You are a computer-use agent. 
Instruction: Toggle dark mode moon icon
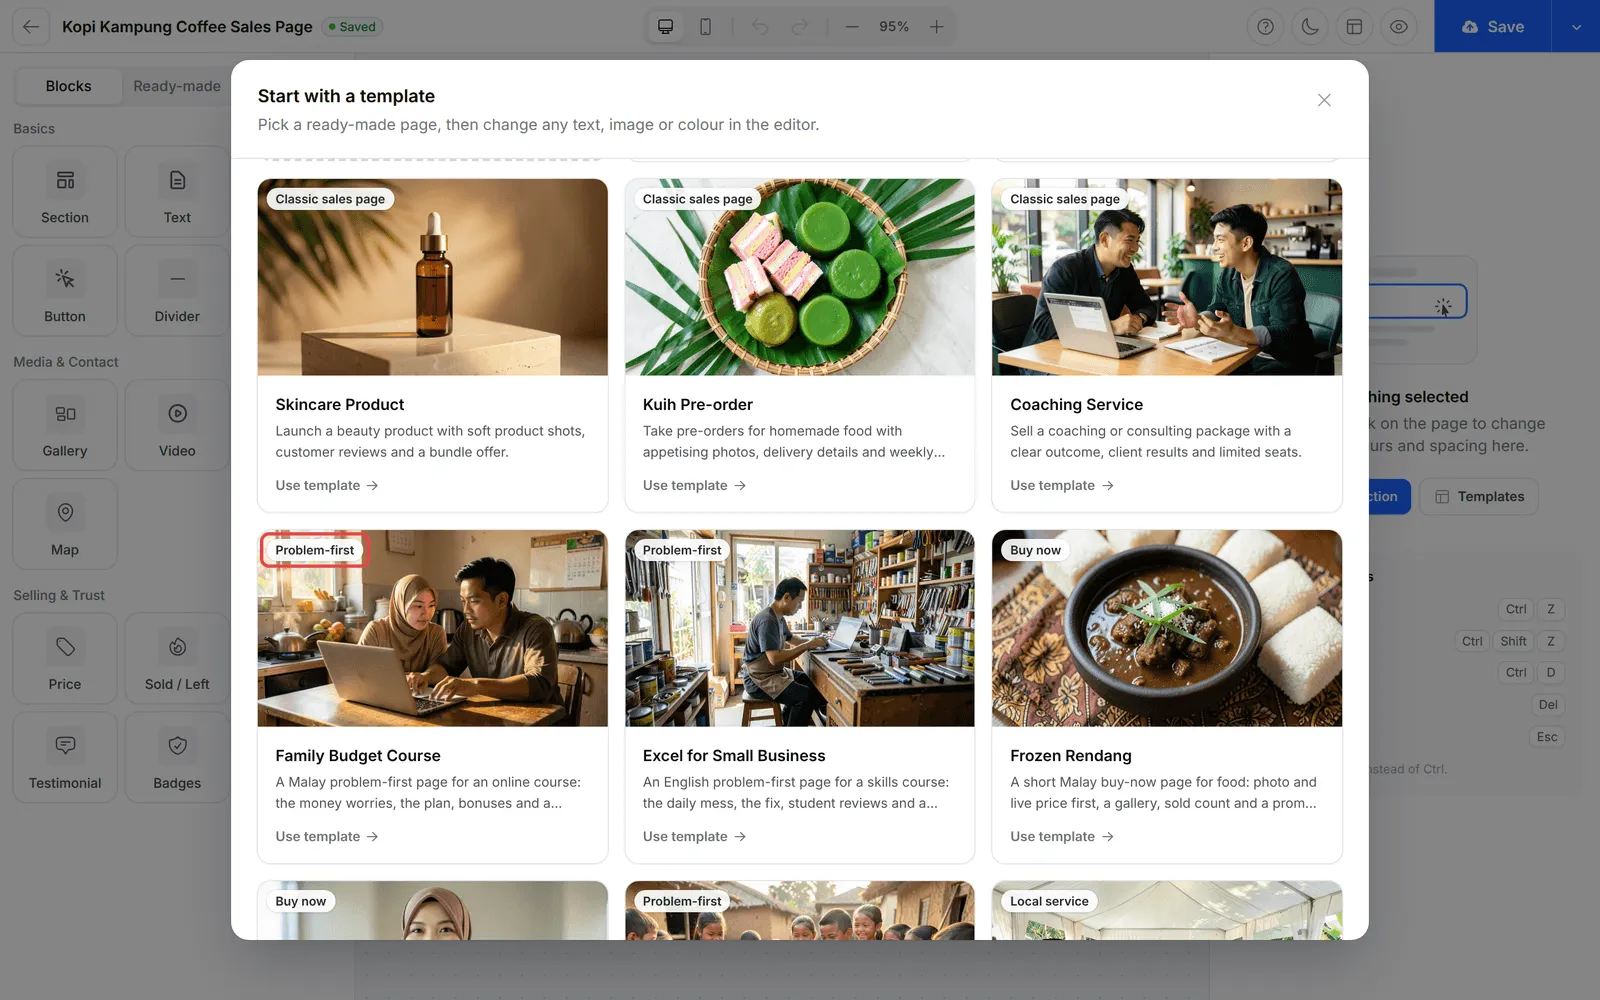pyautogui.click(x=1310, y=27)
